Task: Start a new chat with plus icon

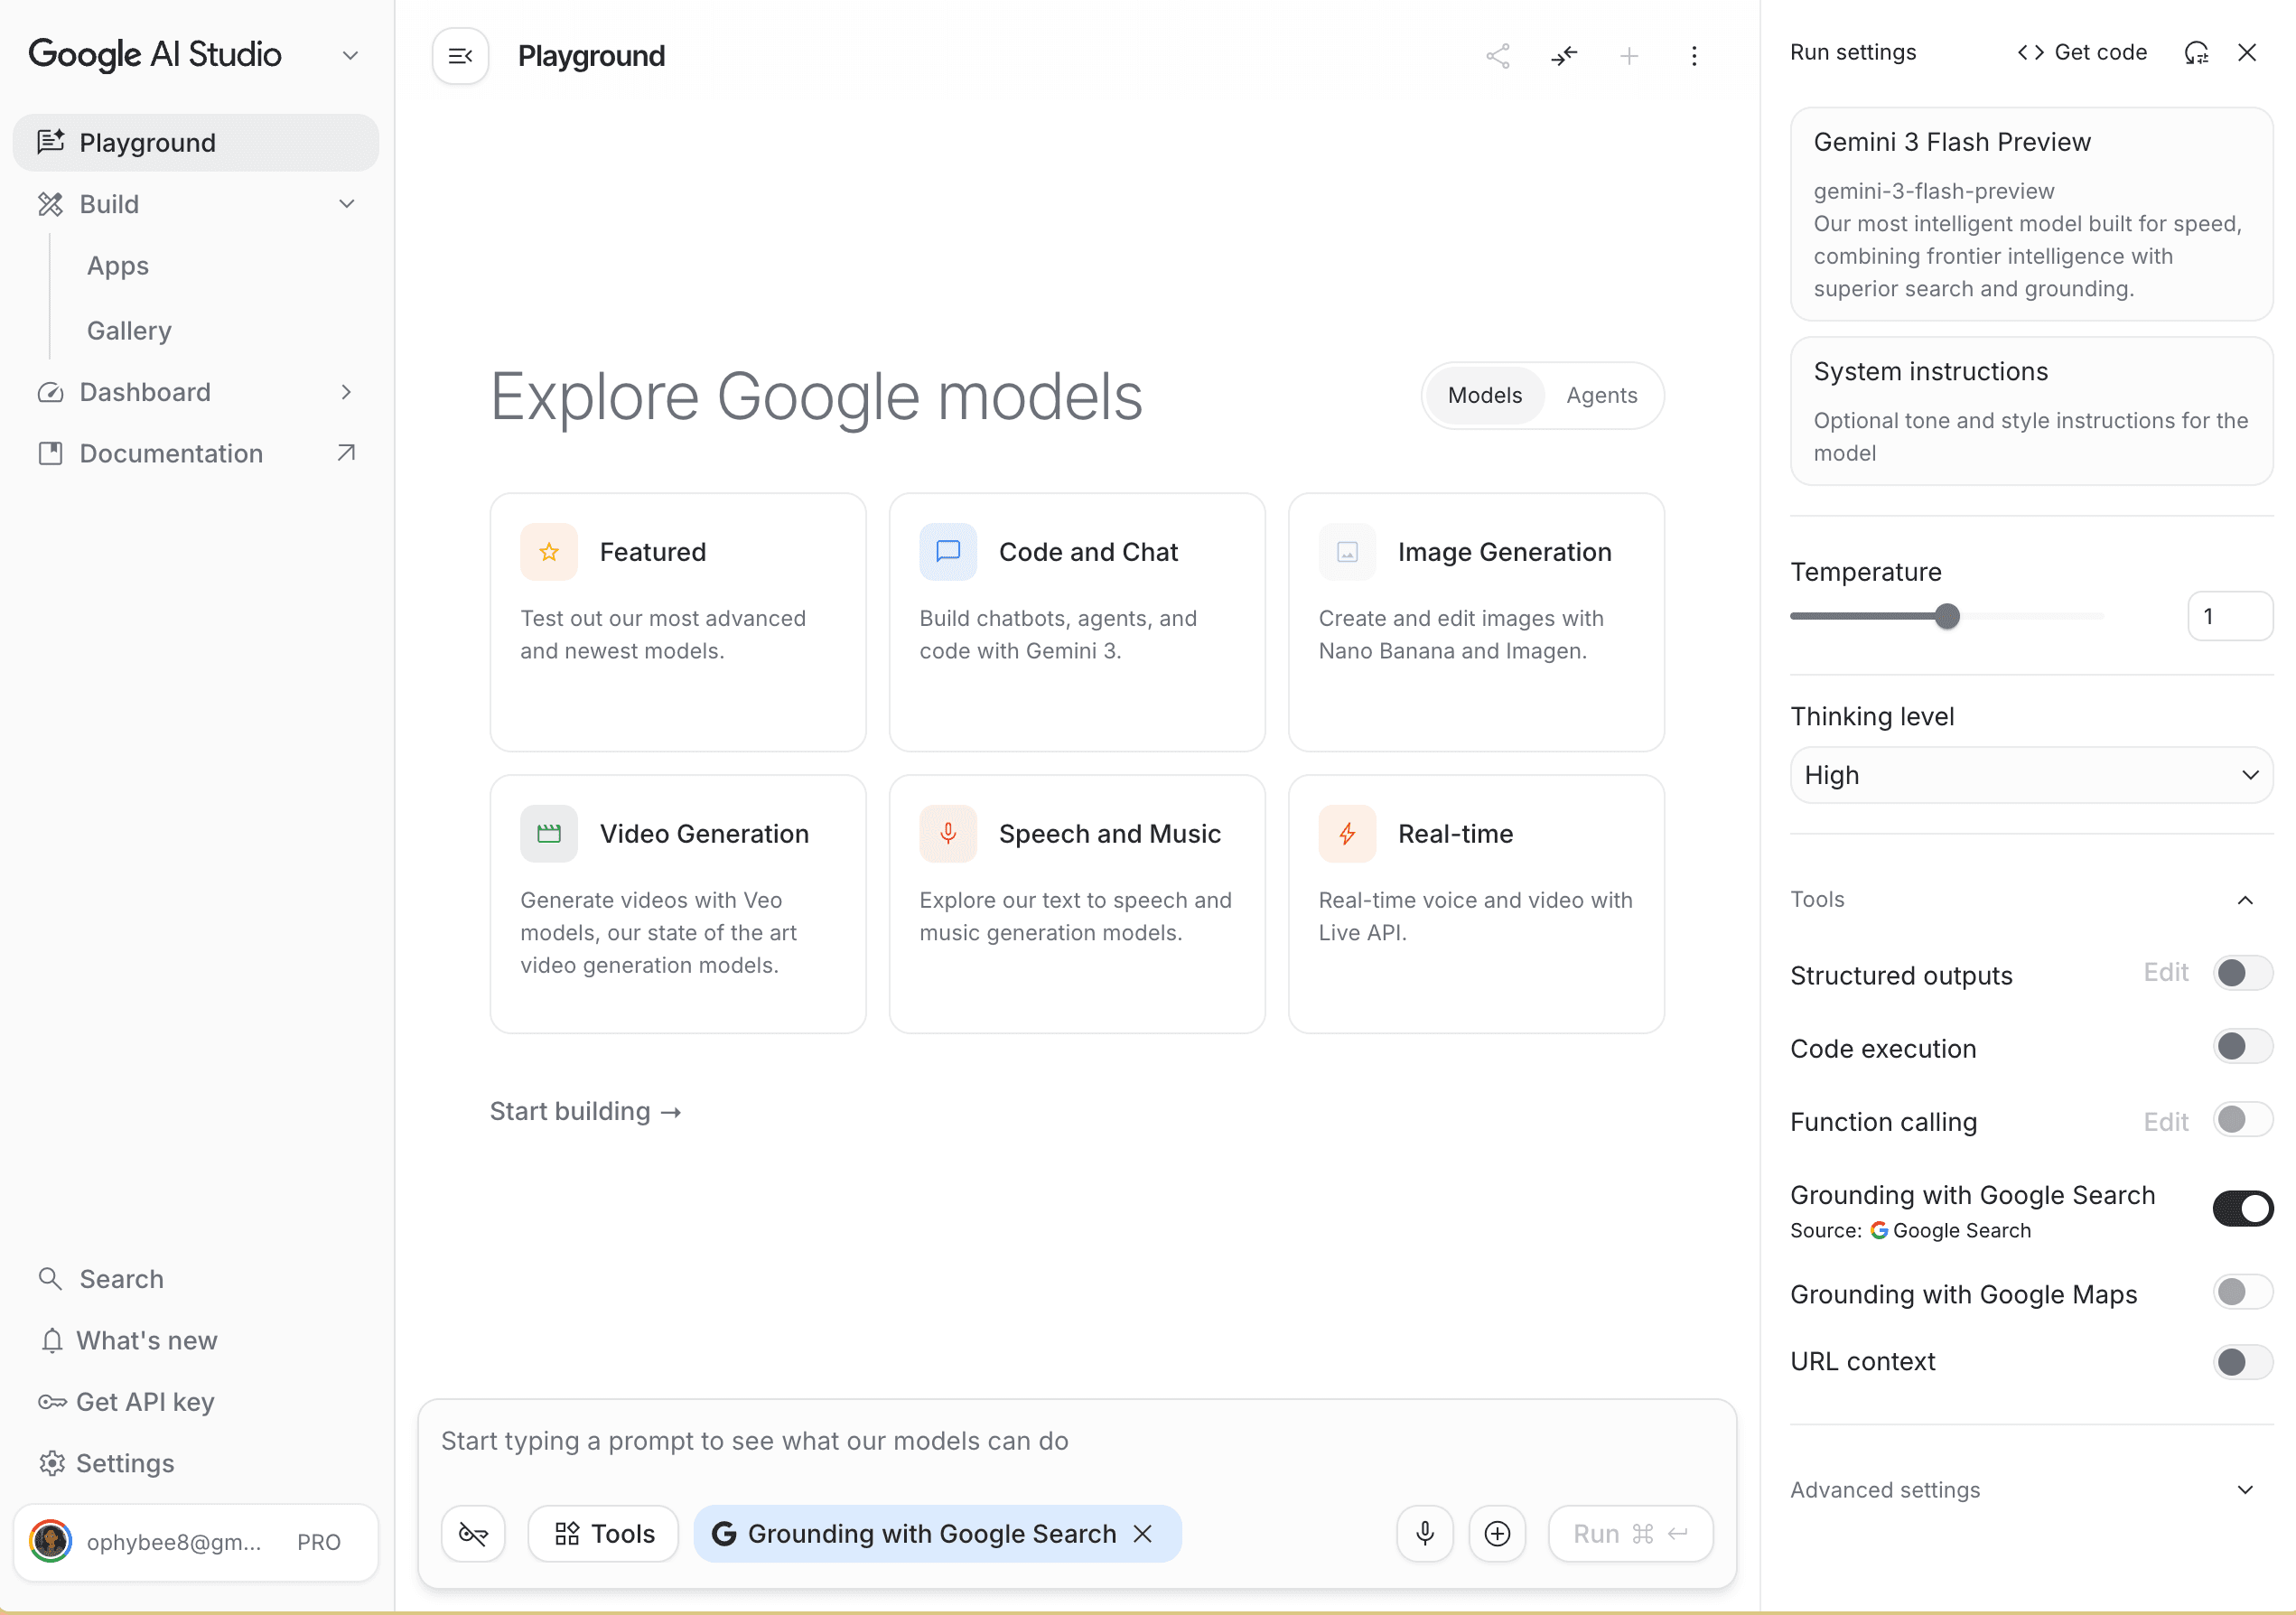Action: [x=1629, y=56]
